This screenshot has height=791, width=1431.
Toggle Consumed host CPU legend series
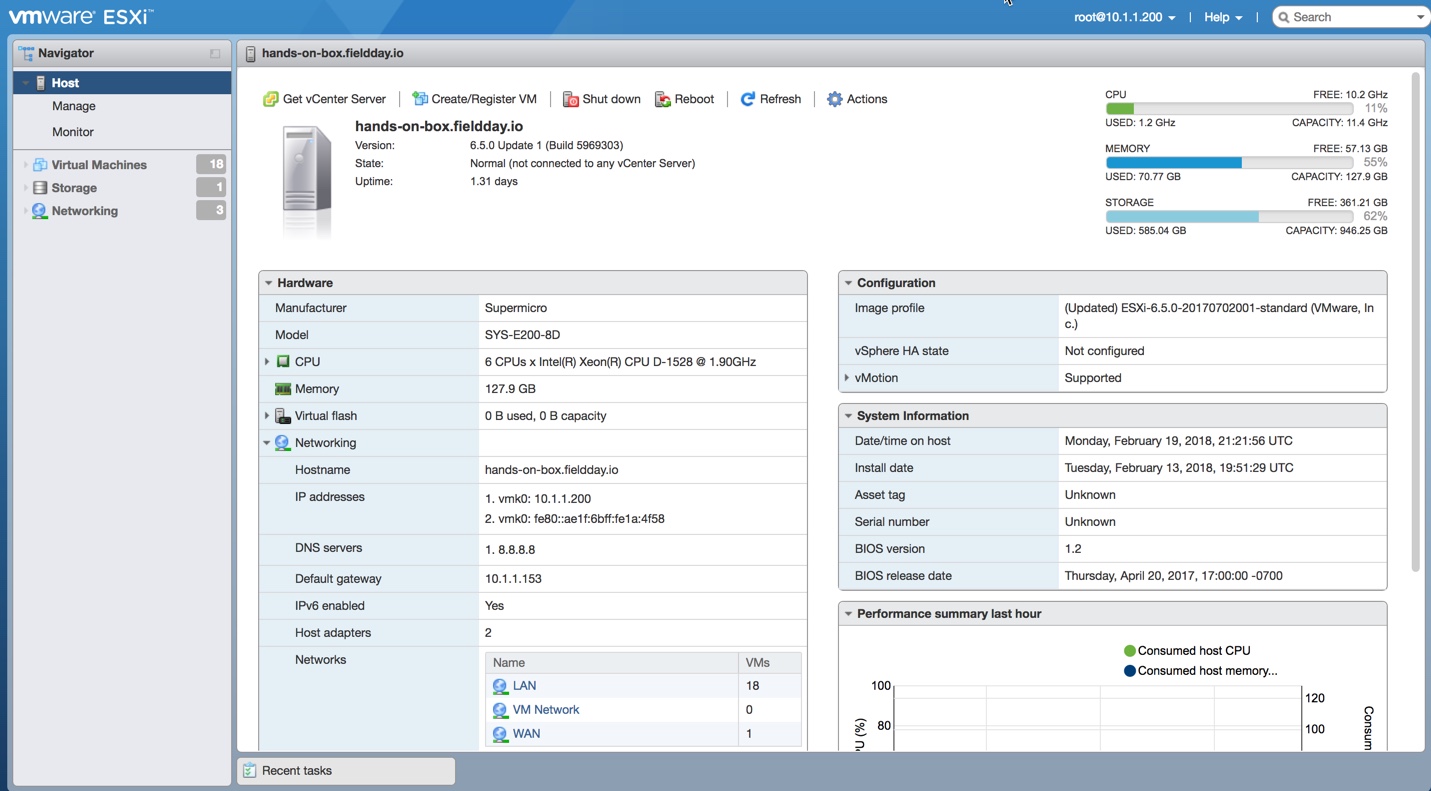click(x=1187, y=650)
